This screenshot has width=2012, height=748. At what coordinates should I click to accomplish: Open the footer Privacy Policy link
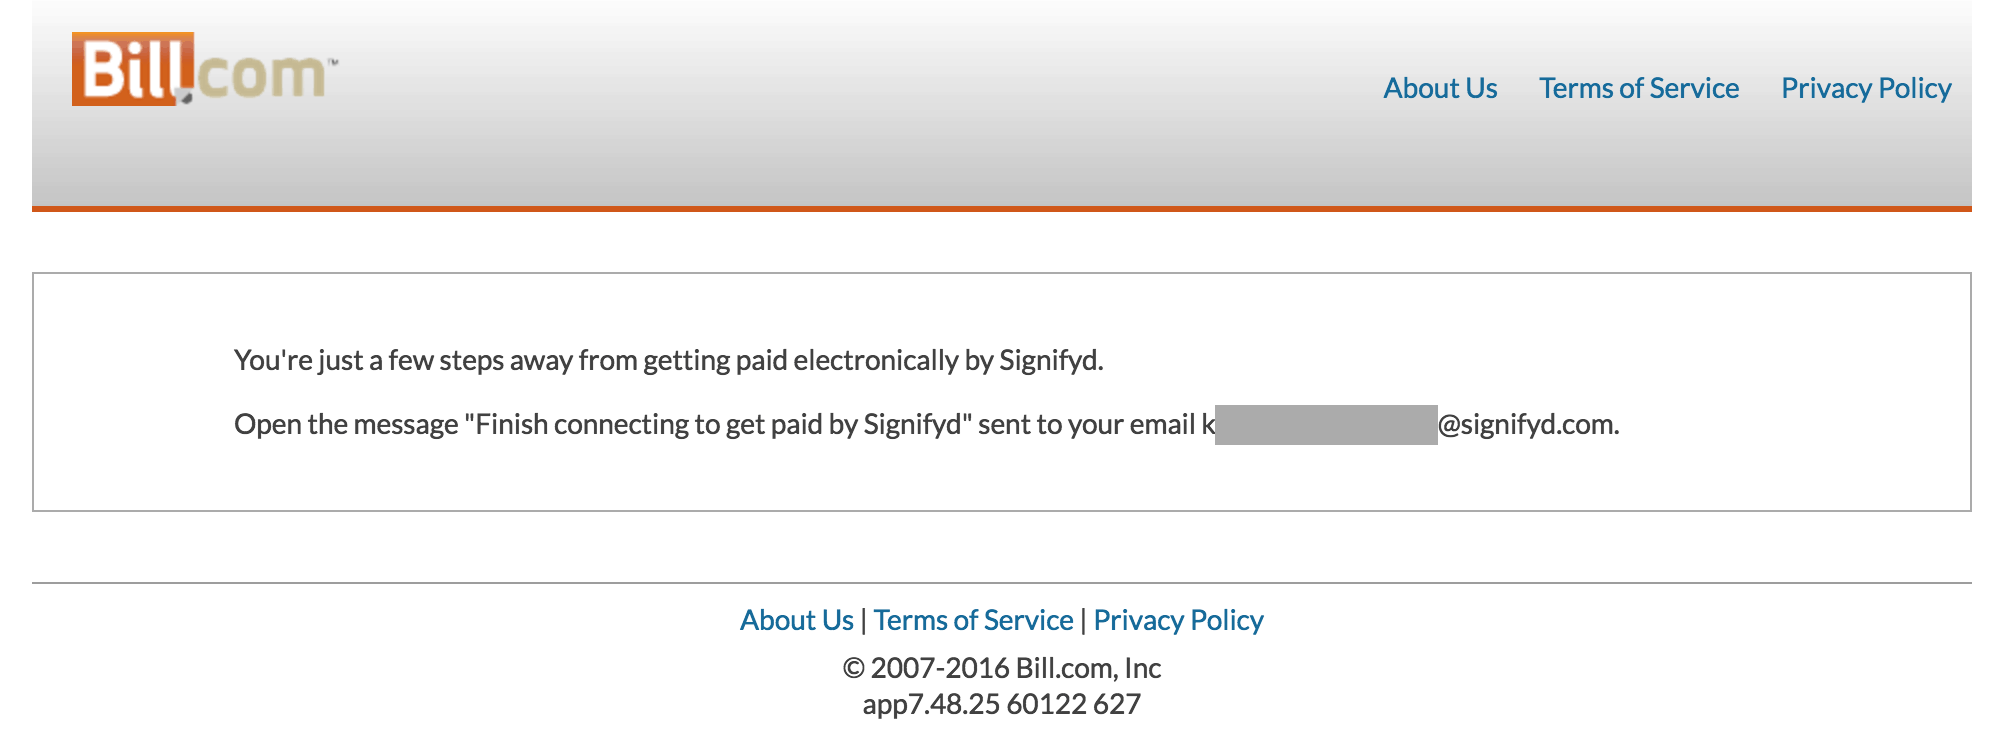click(1179, 621)
